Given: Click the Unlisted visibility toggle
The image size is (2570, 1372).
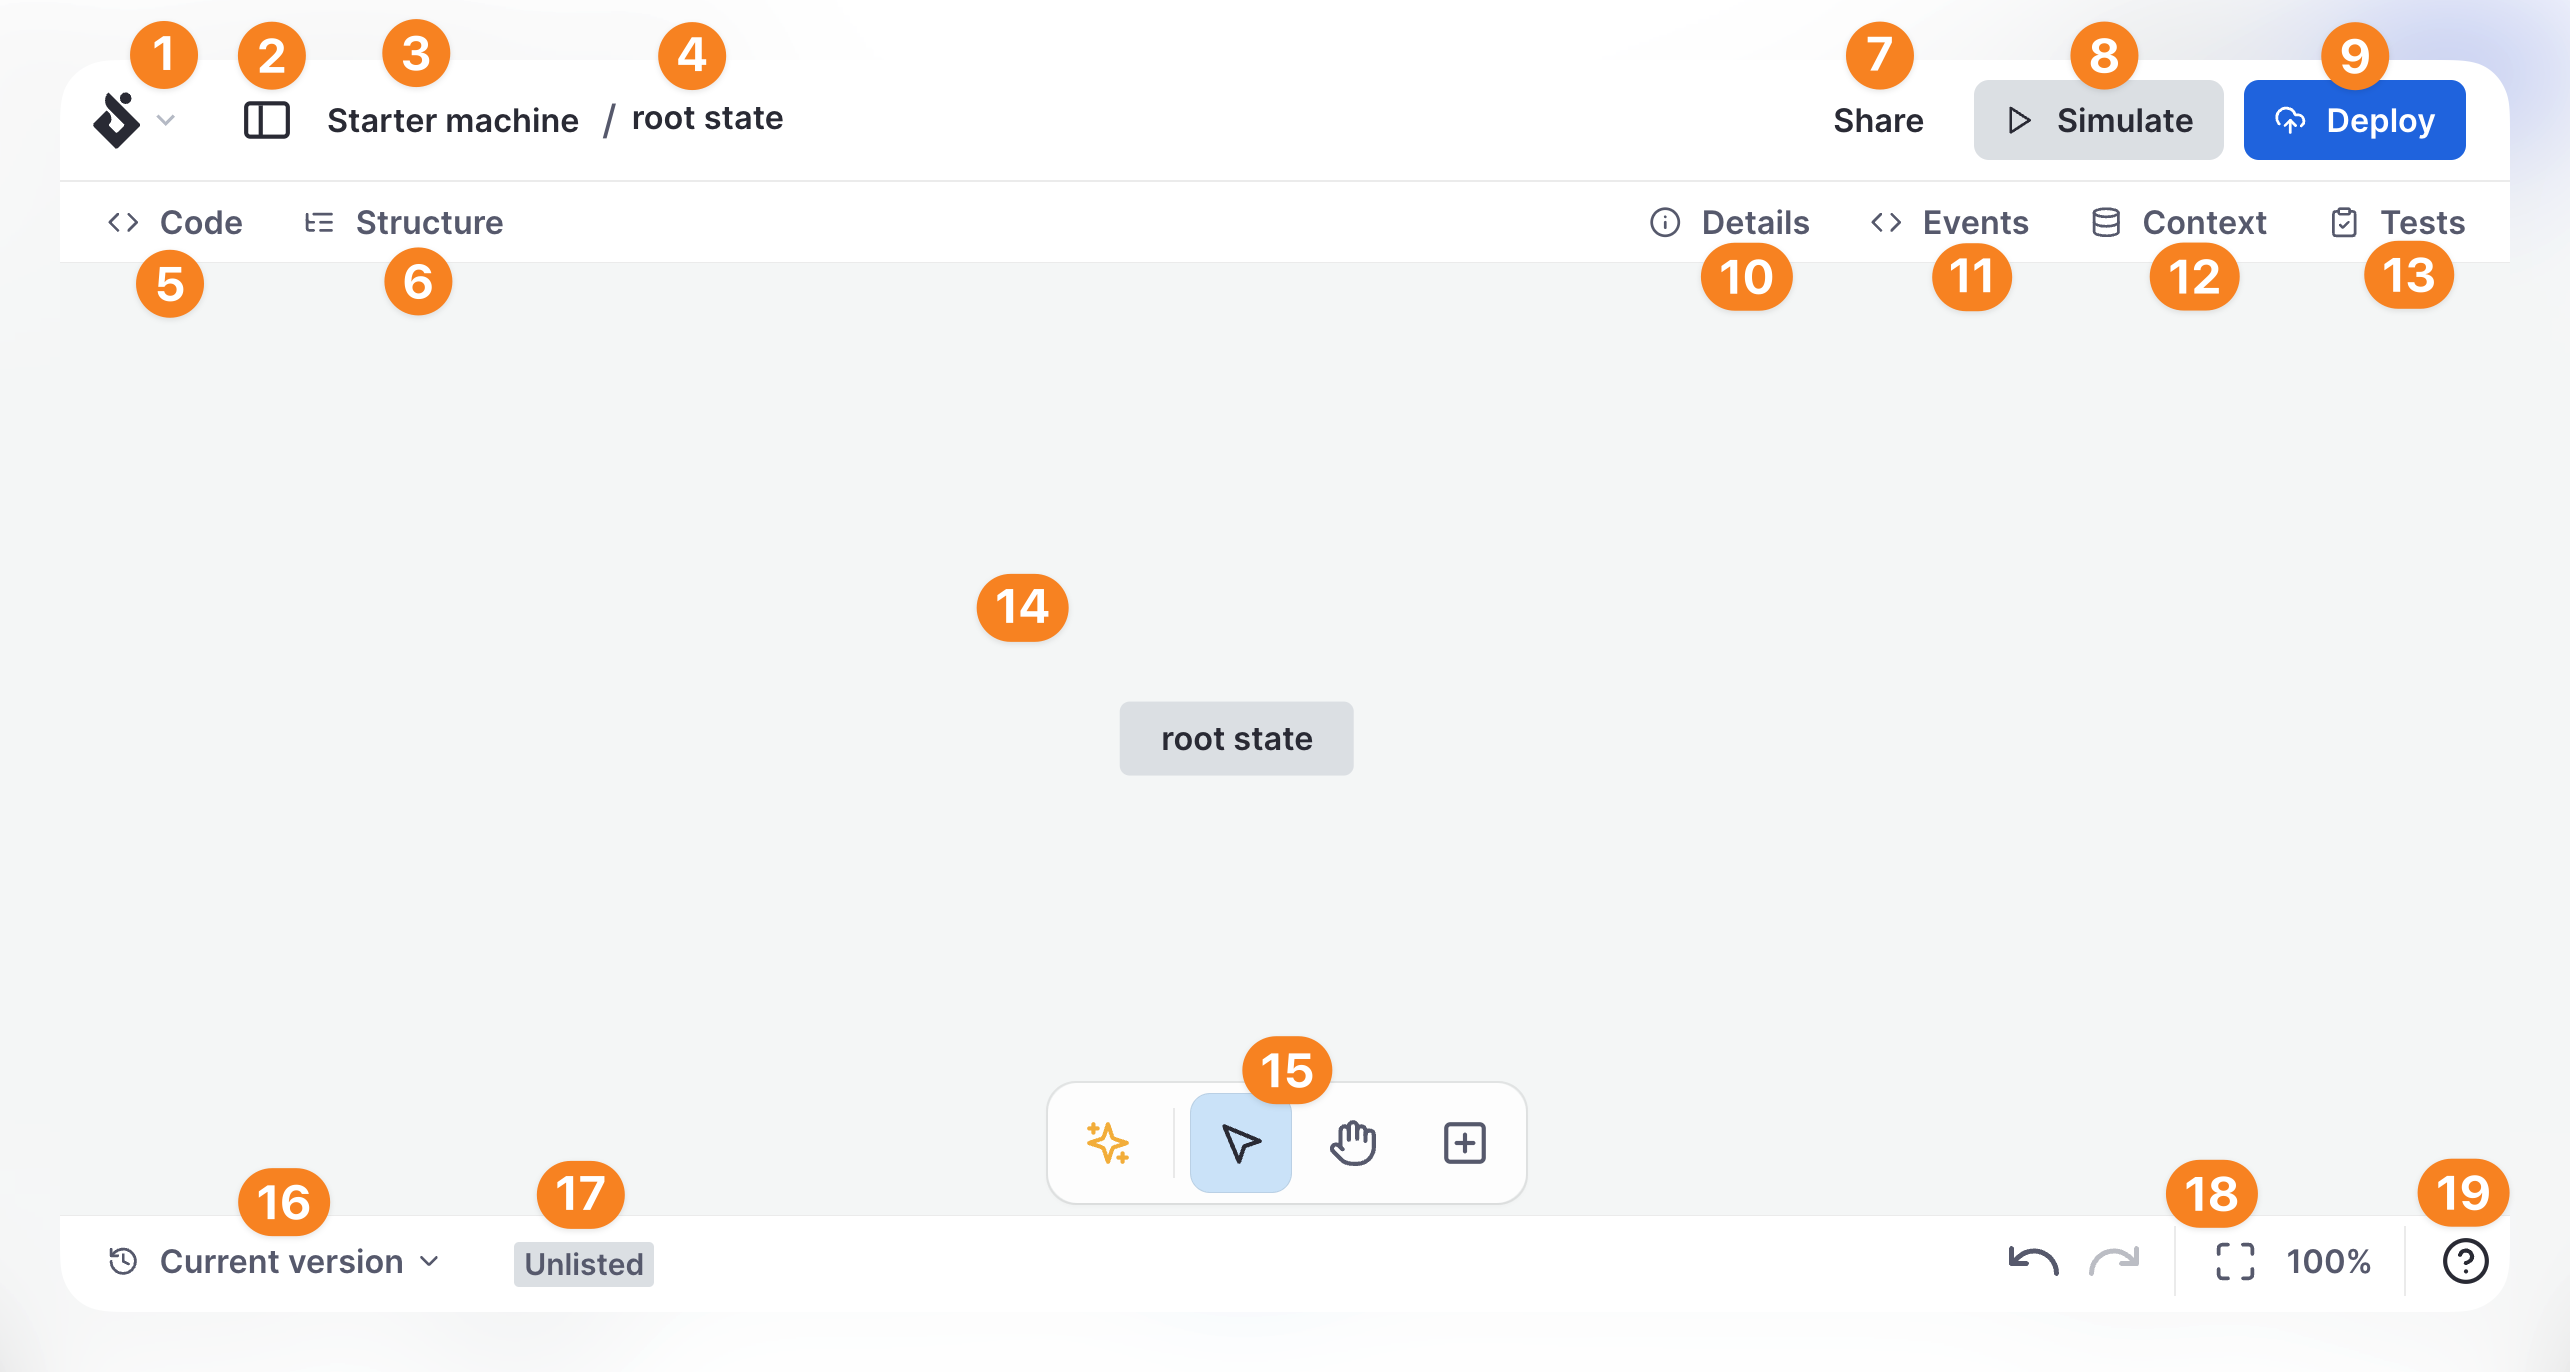Looking at the screenshot, I should pos(583,1261).
